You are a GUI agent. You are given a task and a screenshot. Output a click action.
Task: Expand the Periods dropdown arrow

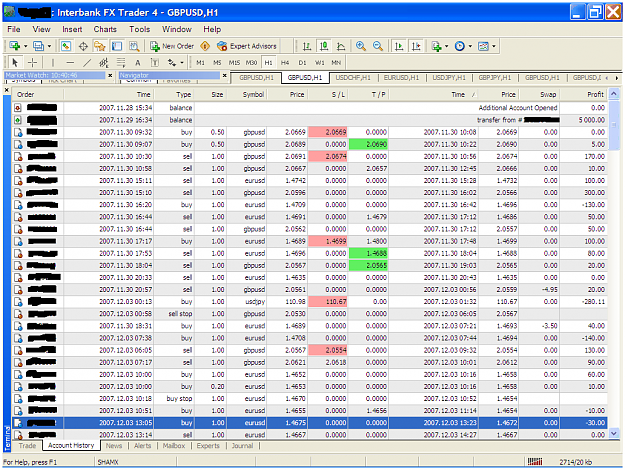click(470, 46)
